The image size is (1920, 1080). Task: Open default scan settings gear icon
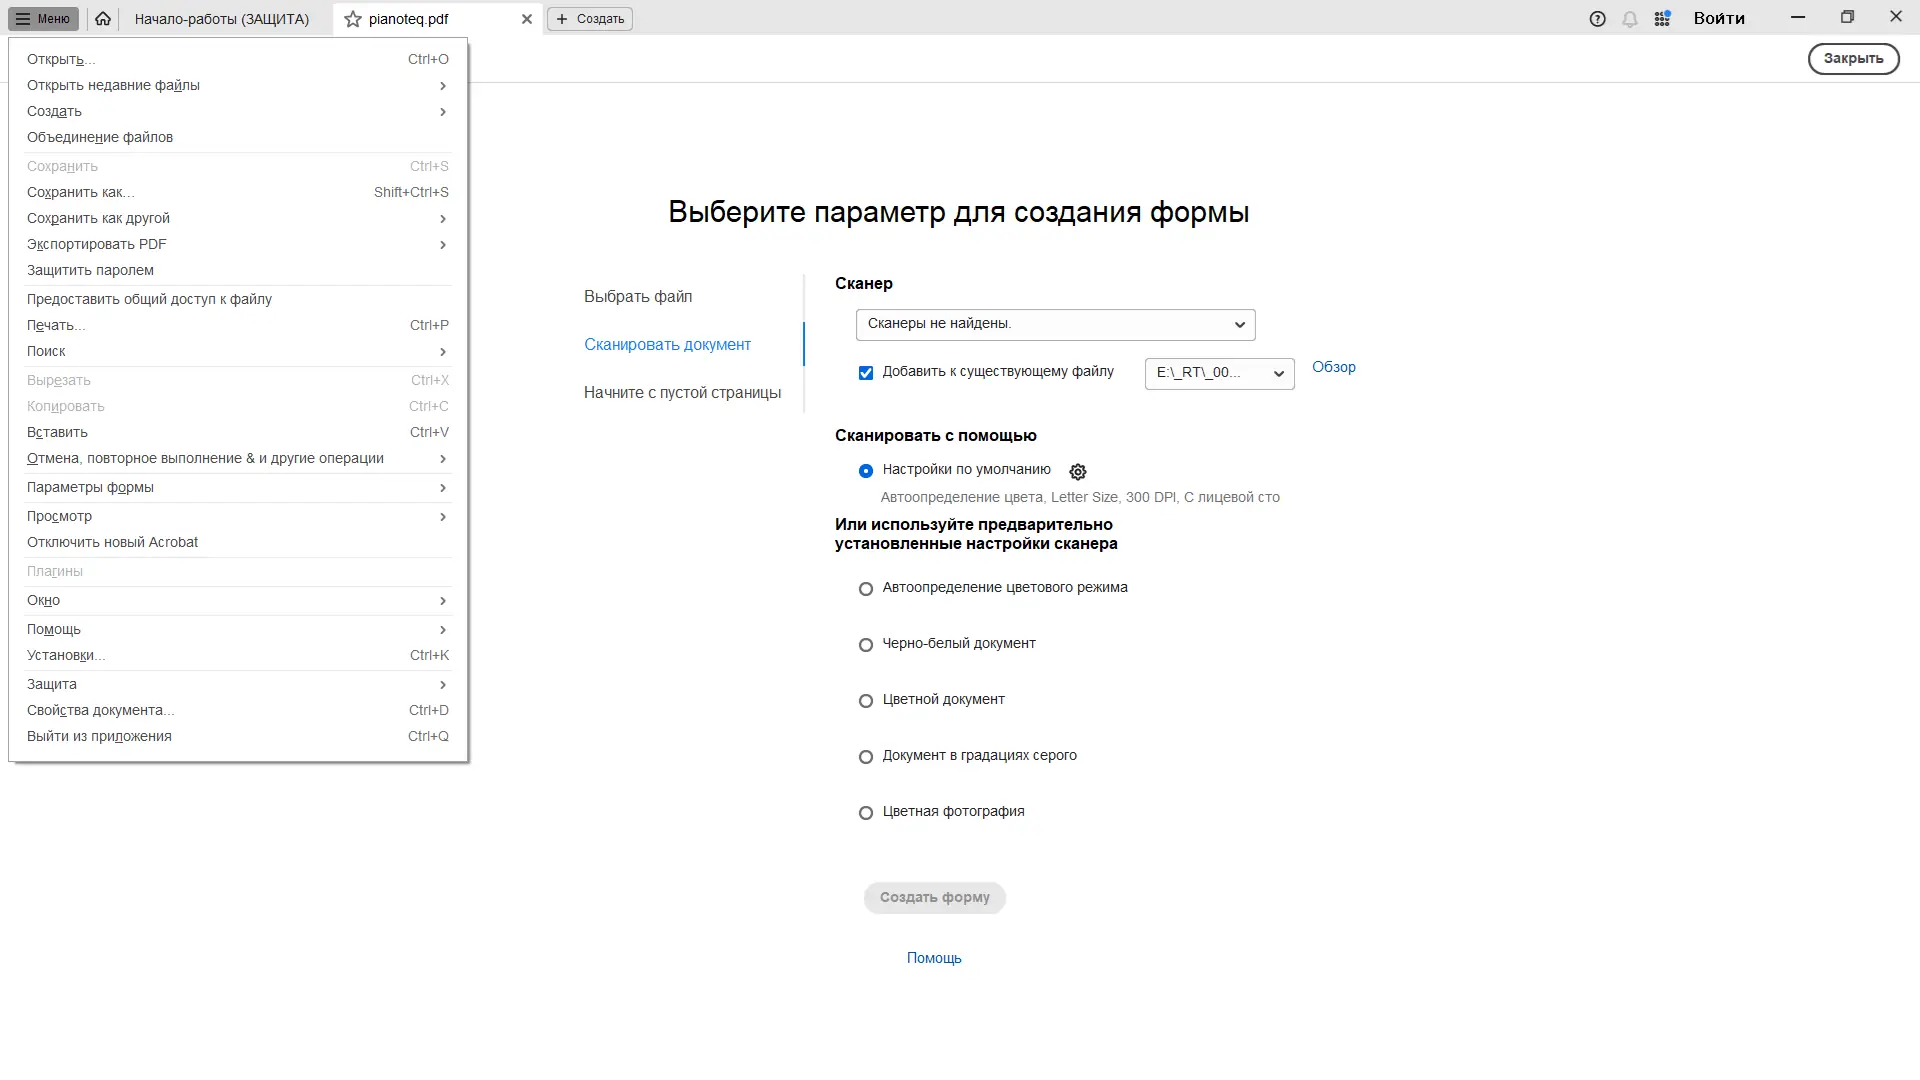(1077, 472)
